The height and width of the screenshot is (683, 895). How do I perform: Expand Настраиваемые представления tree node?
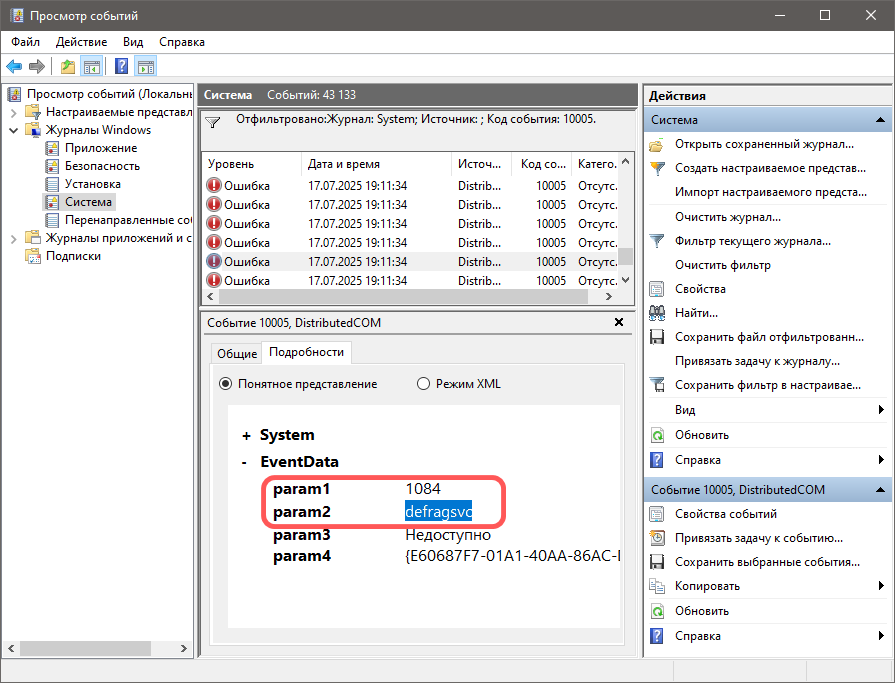pos(13,112)
